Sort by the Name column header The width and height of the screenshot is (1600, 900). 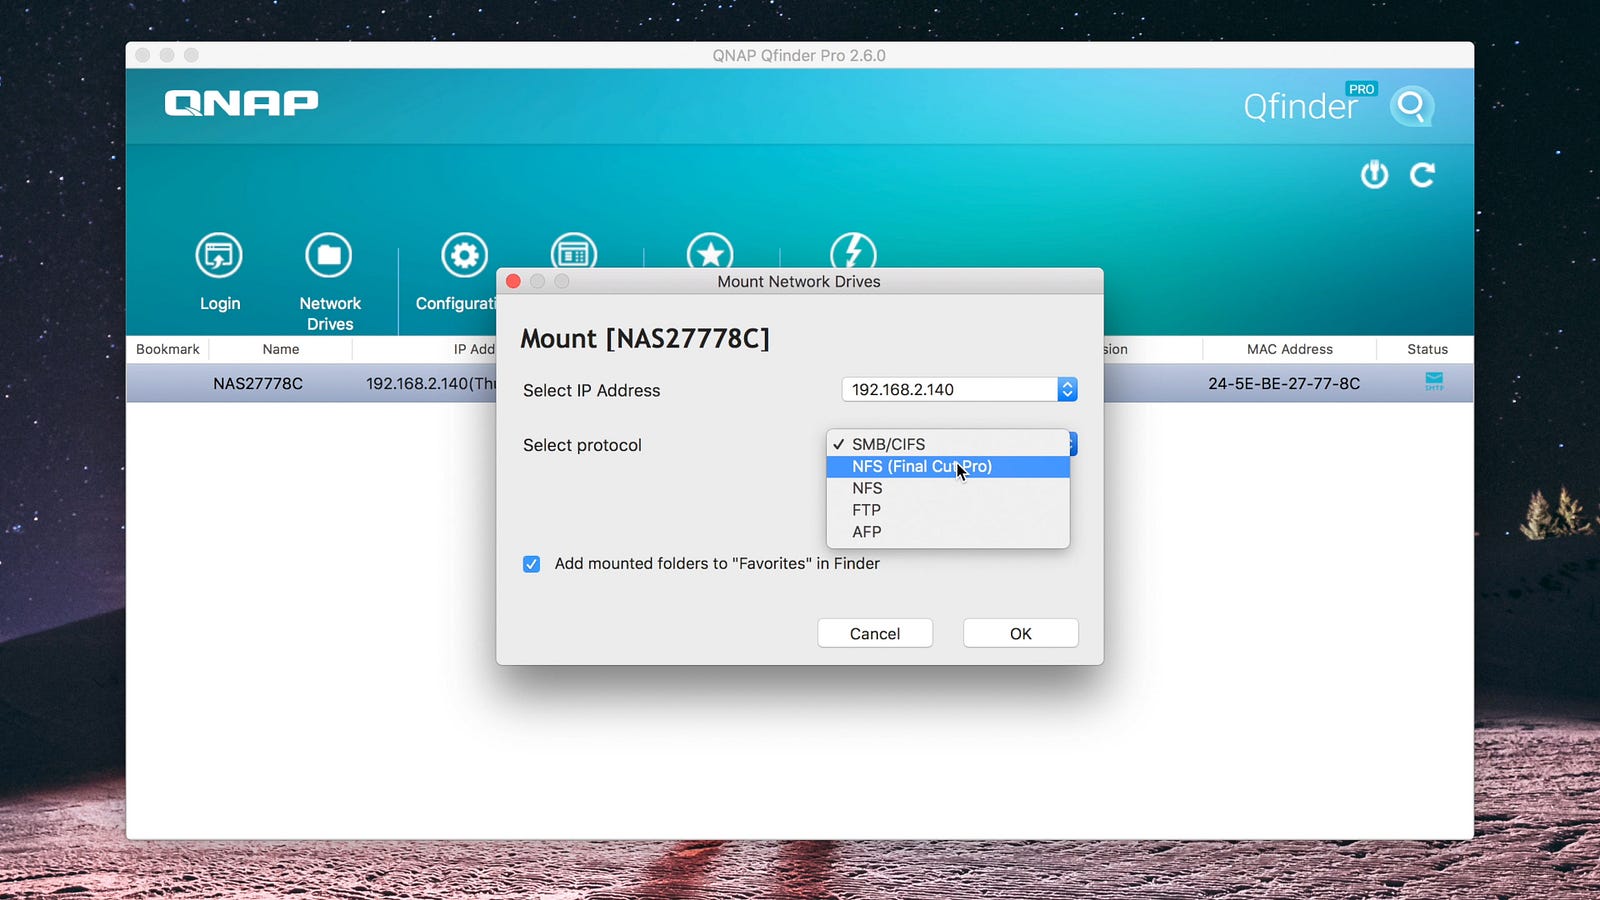pyautogui.click(x=281, y=349)
